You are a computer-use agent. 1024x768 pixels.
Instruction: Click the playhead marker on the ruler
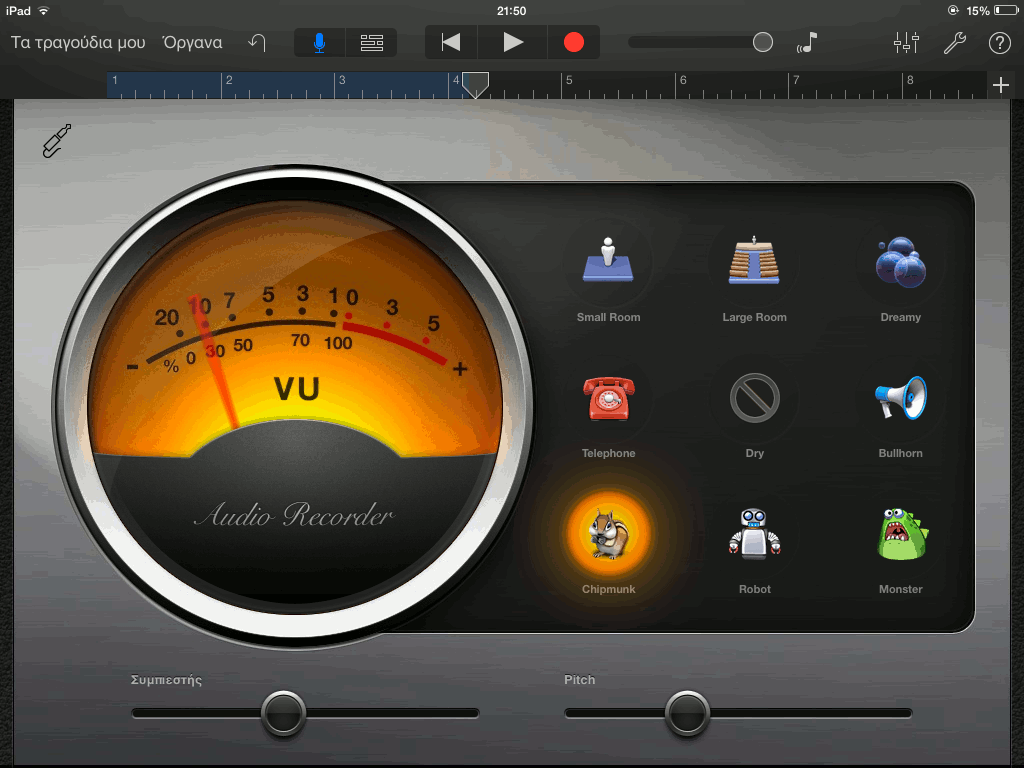(475, 85)
